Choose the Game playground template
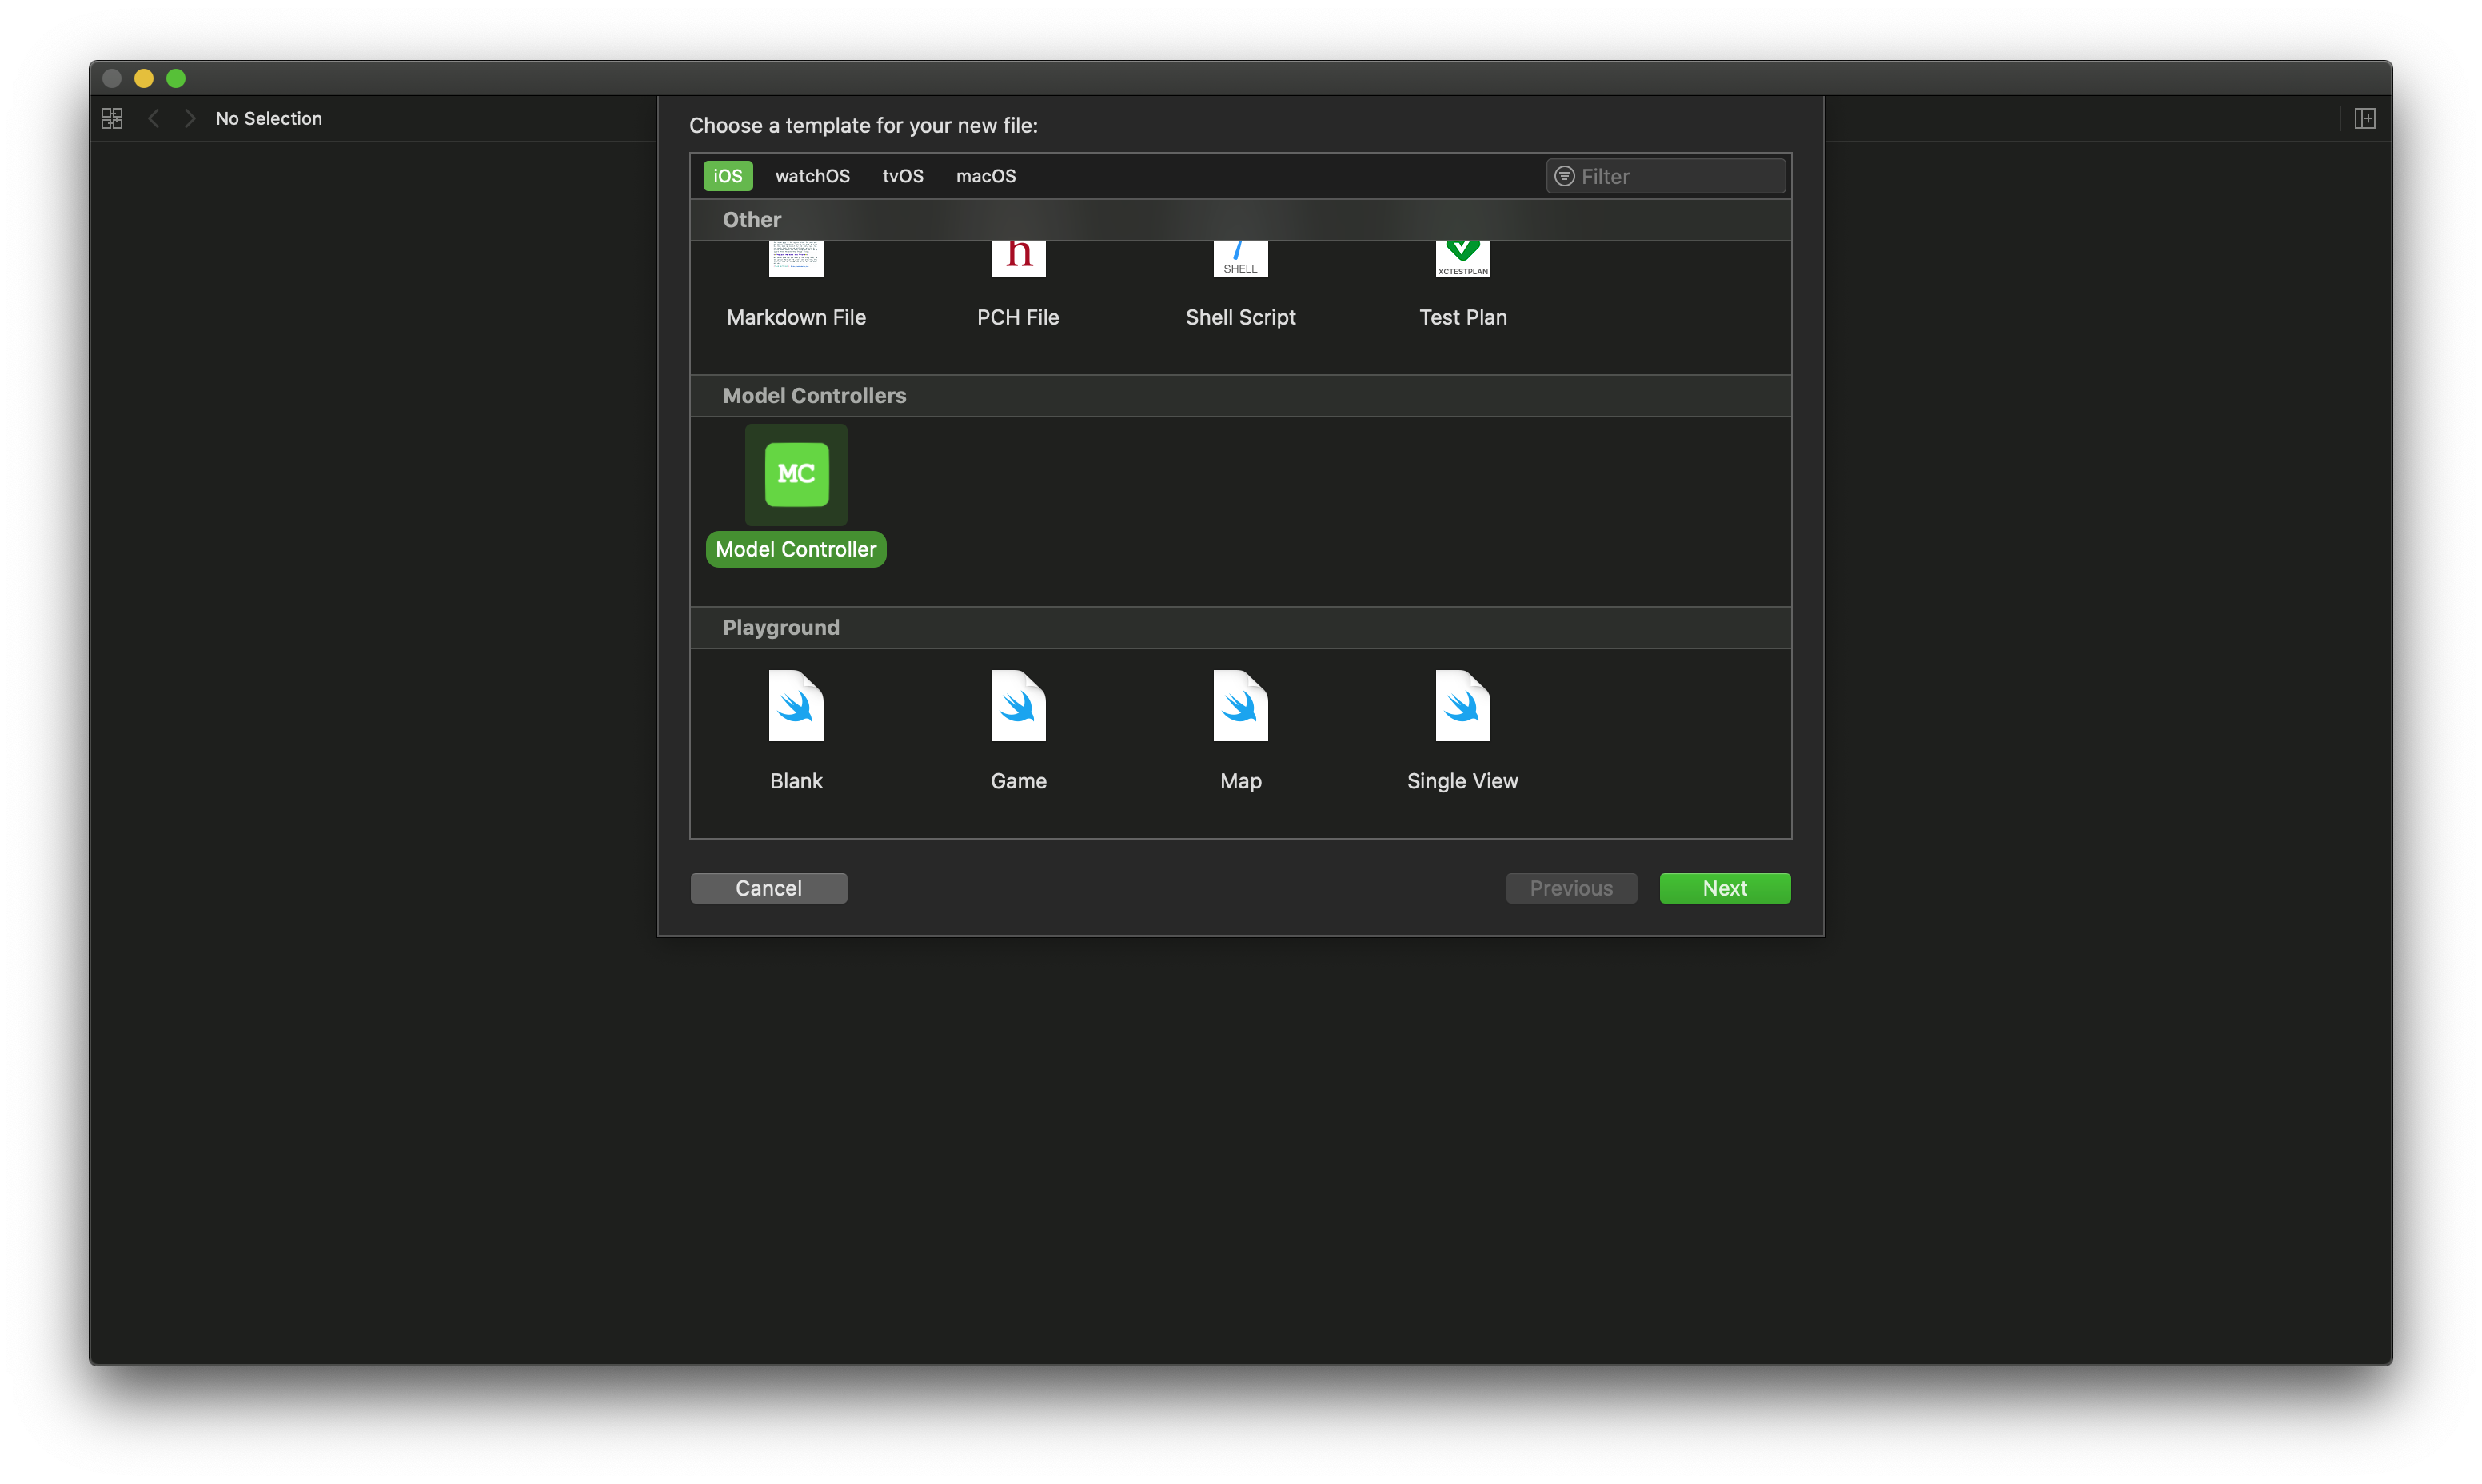 [x=1018, y=706]
